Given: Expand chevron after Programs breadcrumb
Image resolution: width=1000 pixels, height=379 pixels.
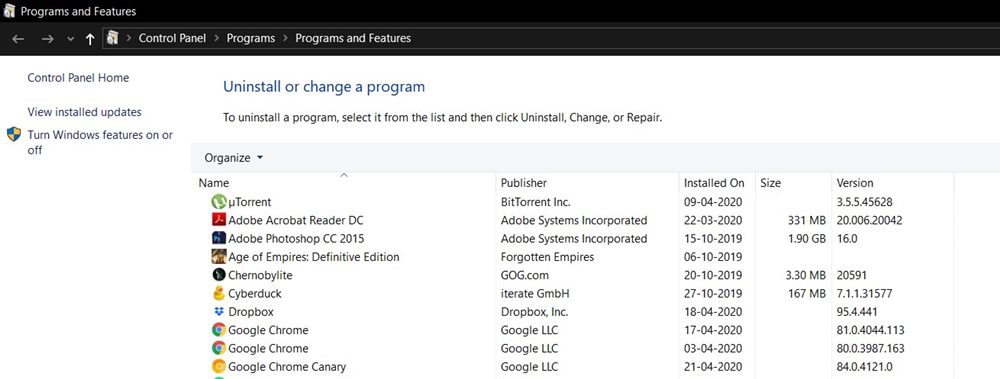Looking at the screenshot, I should pos(285,38).
